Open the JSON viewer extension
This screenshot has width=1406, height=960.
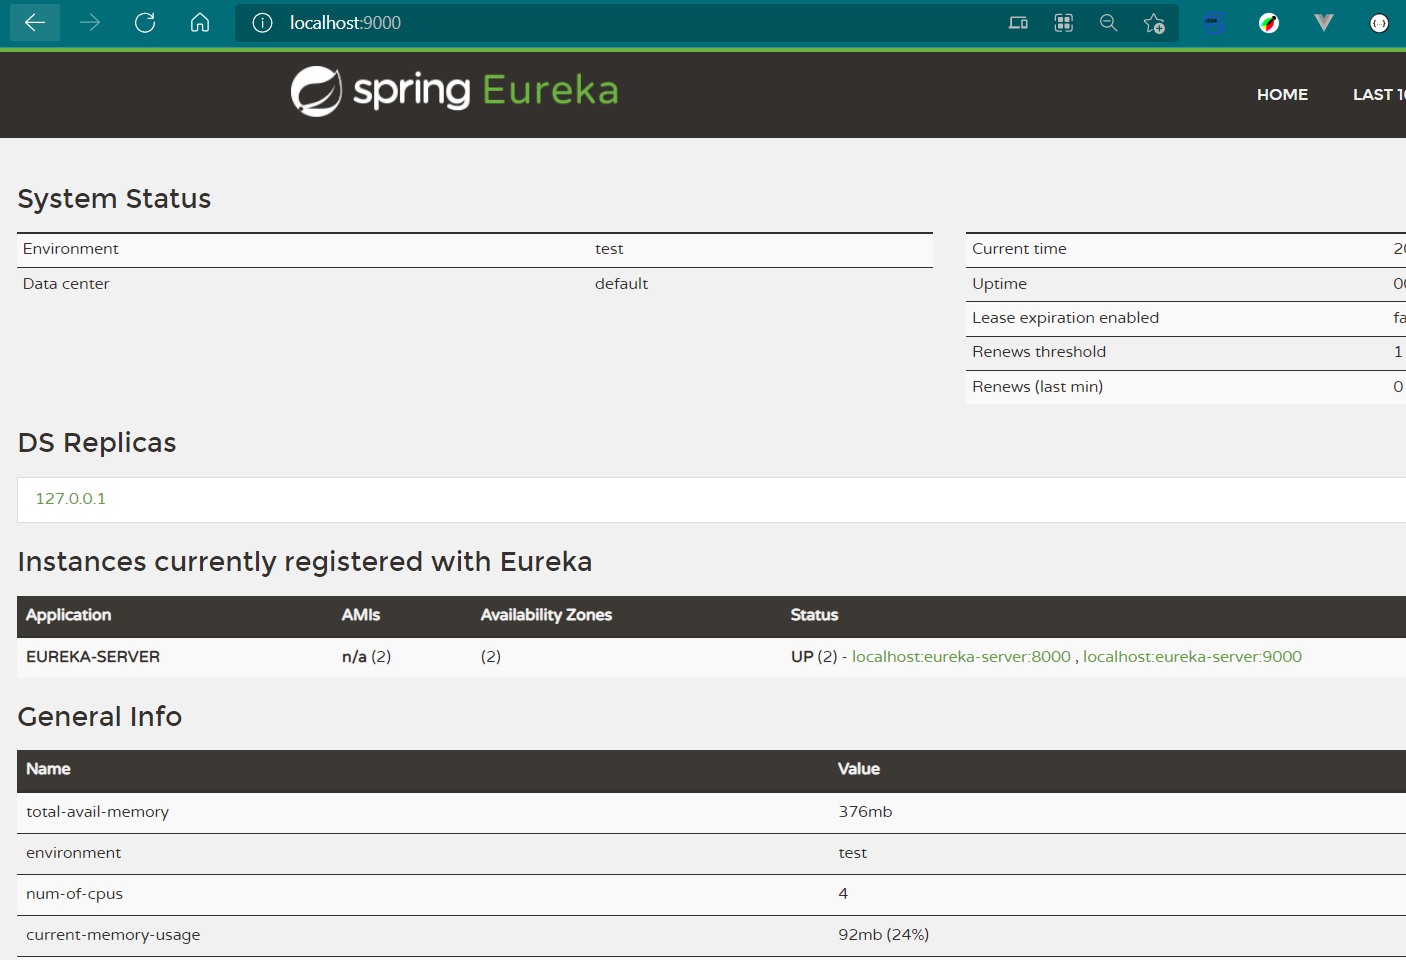(1213, 23)
